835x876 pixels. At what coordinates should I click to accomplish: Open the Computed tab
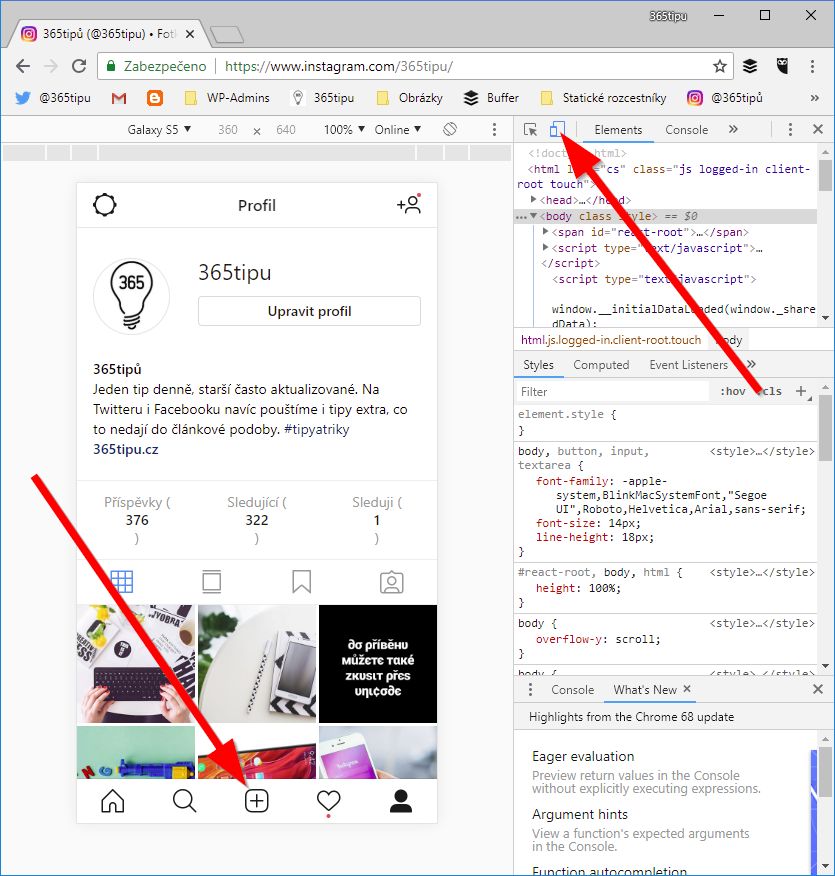601,365
